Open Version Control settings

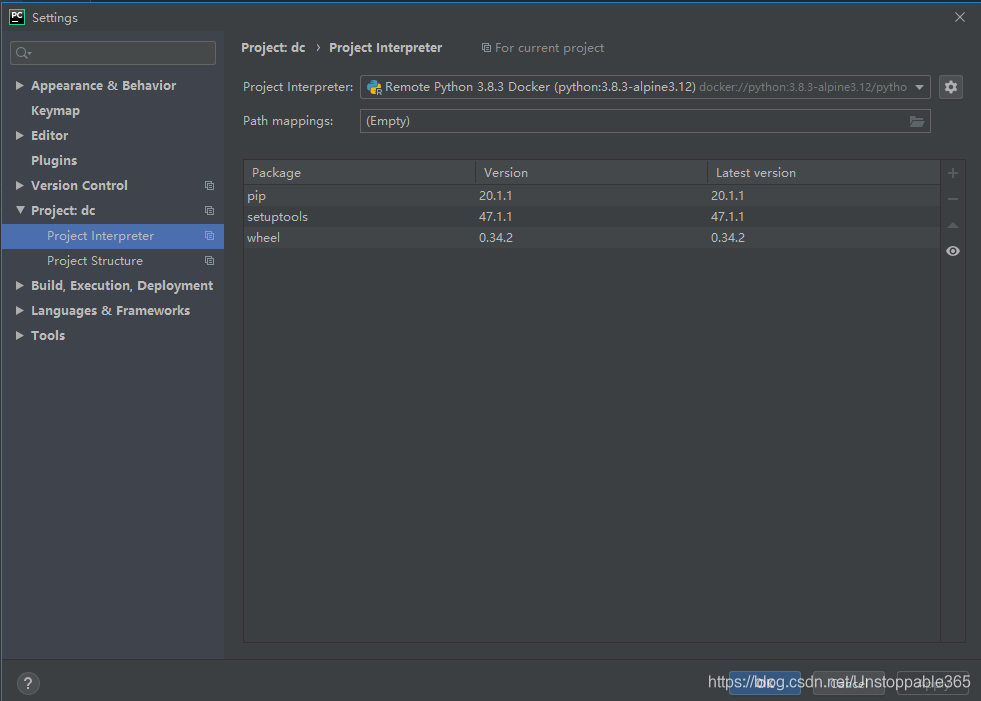coord(79,186)
